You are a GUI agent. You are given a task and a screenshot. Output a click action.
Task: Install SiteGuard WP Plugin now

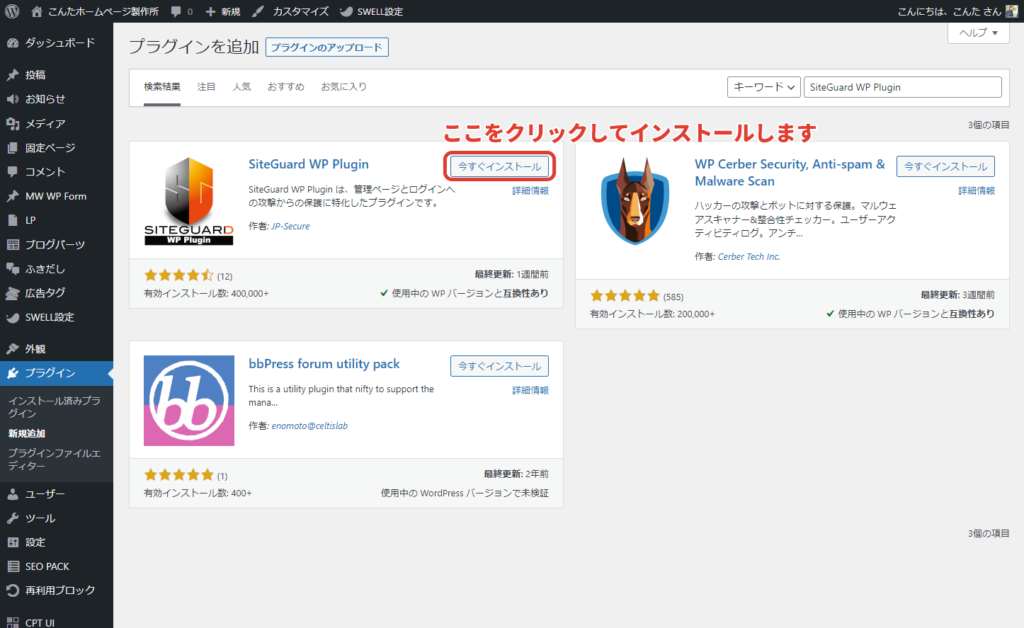(x=500, y=166)
